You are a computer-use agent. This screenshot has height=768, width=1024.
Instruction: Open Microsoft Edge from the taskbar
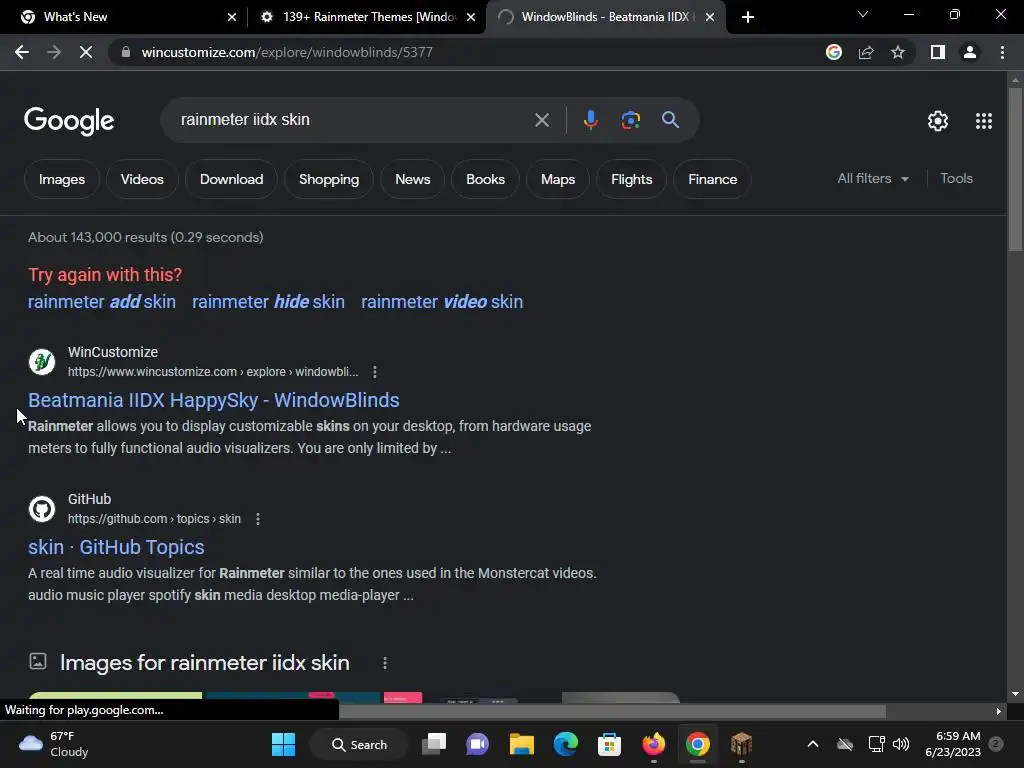click(566, 744)
